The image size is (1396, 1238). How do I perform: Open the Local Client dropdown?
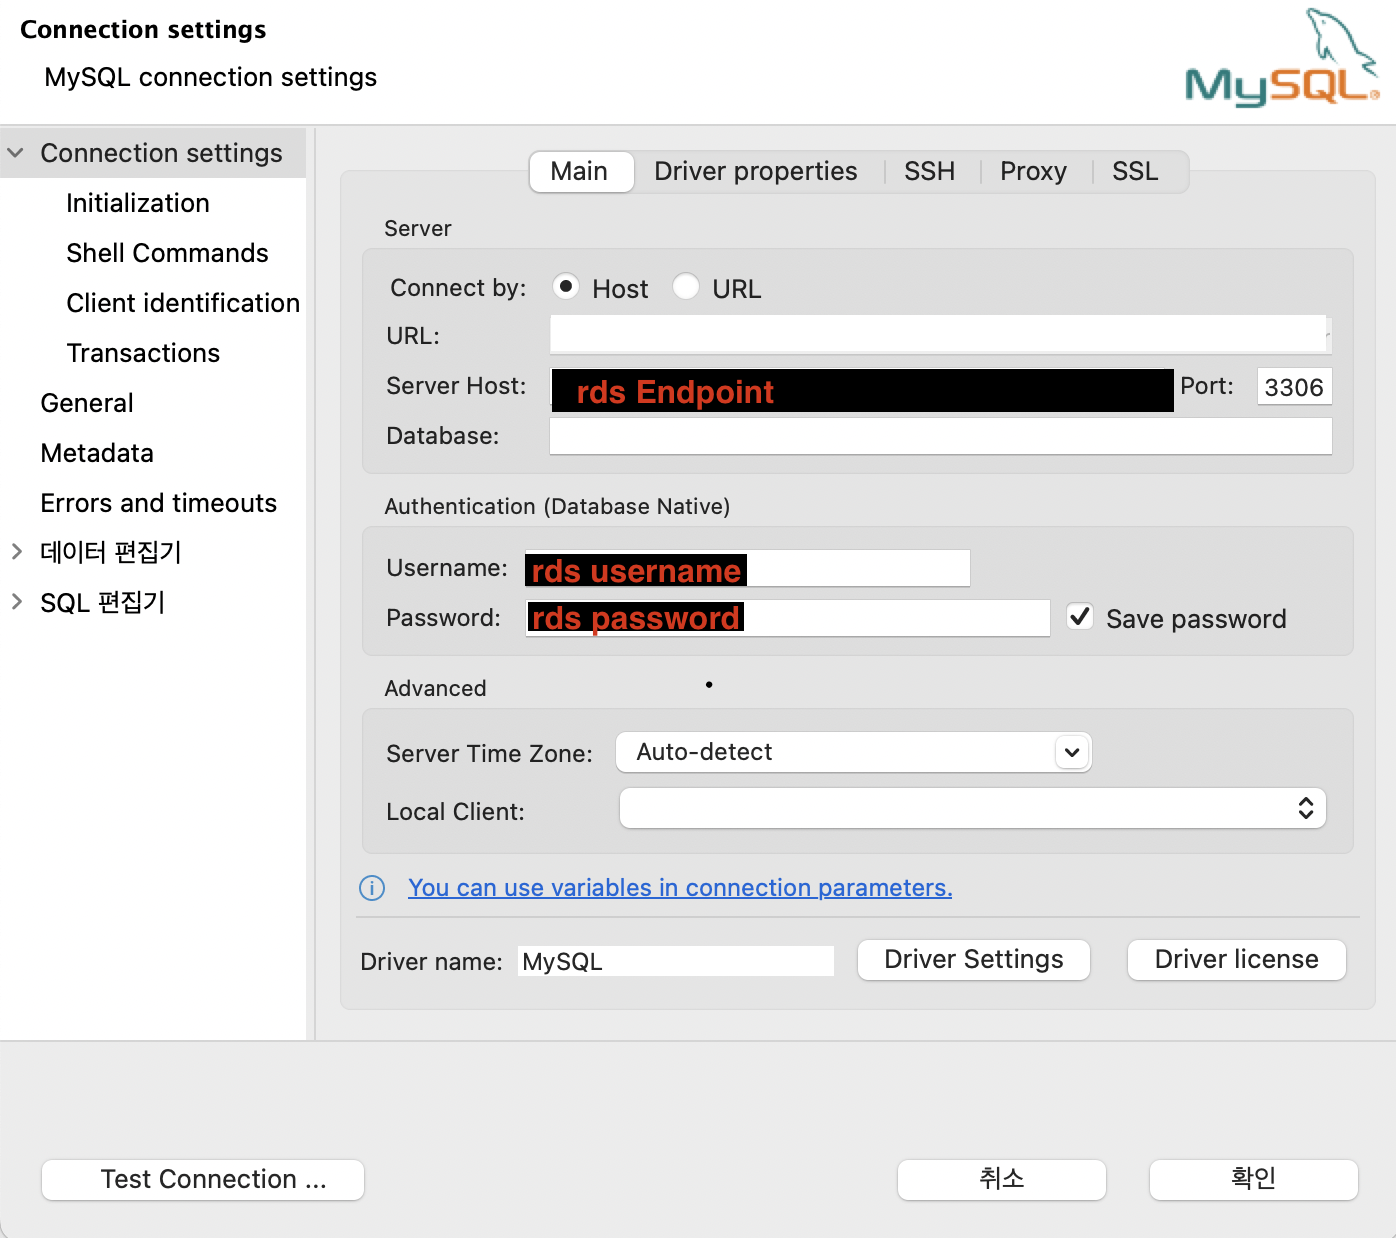pyautogui.click(x=973, y=808)
